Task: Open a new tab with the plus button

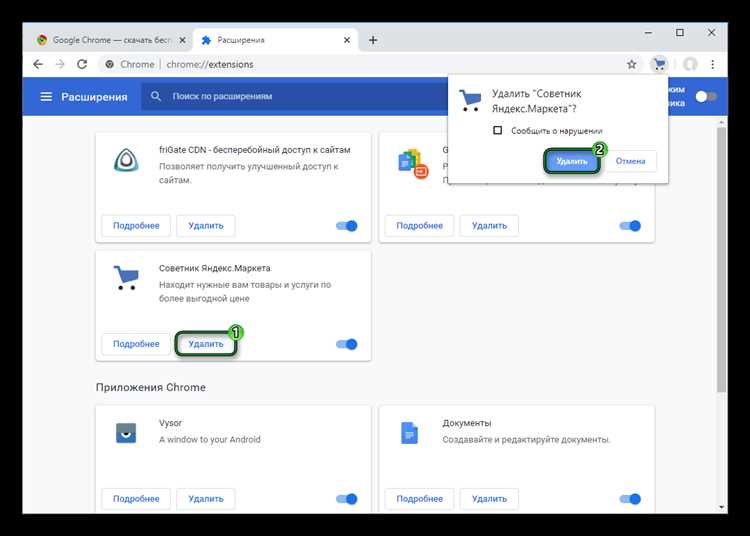Action: 373,40
